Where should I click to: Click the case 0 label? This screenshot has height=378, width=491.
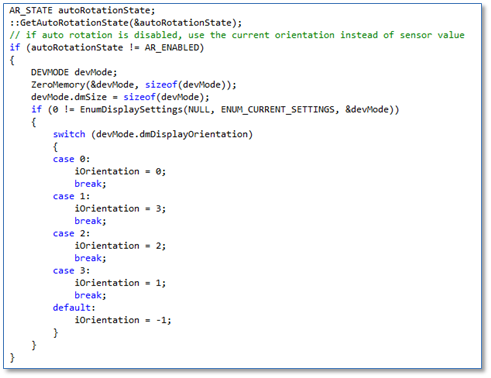71,159
